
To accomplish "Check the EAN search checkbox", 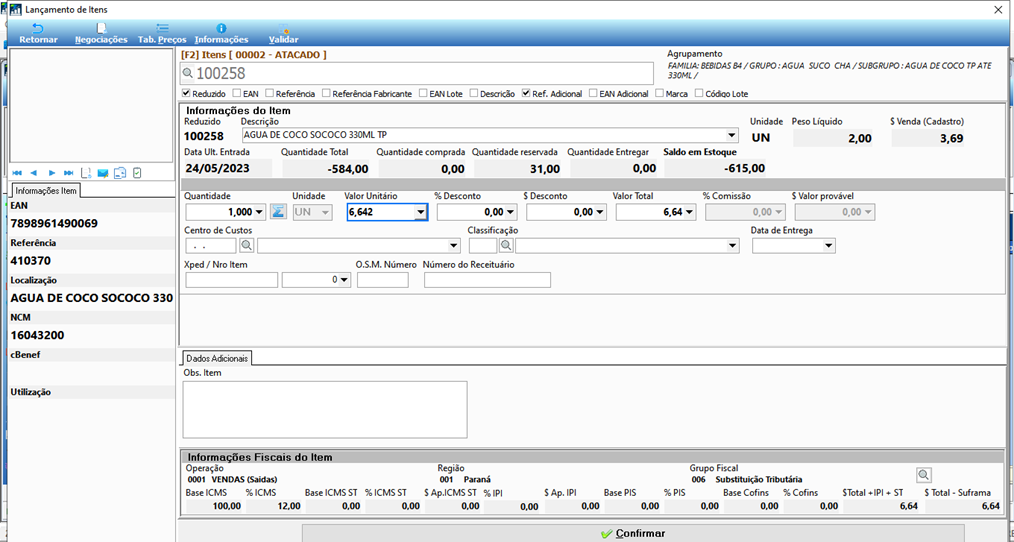I will click(237, 93).
